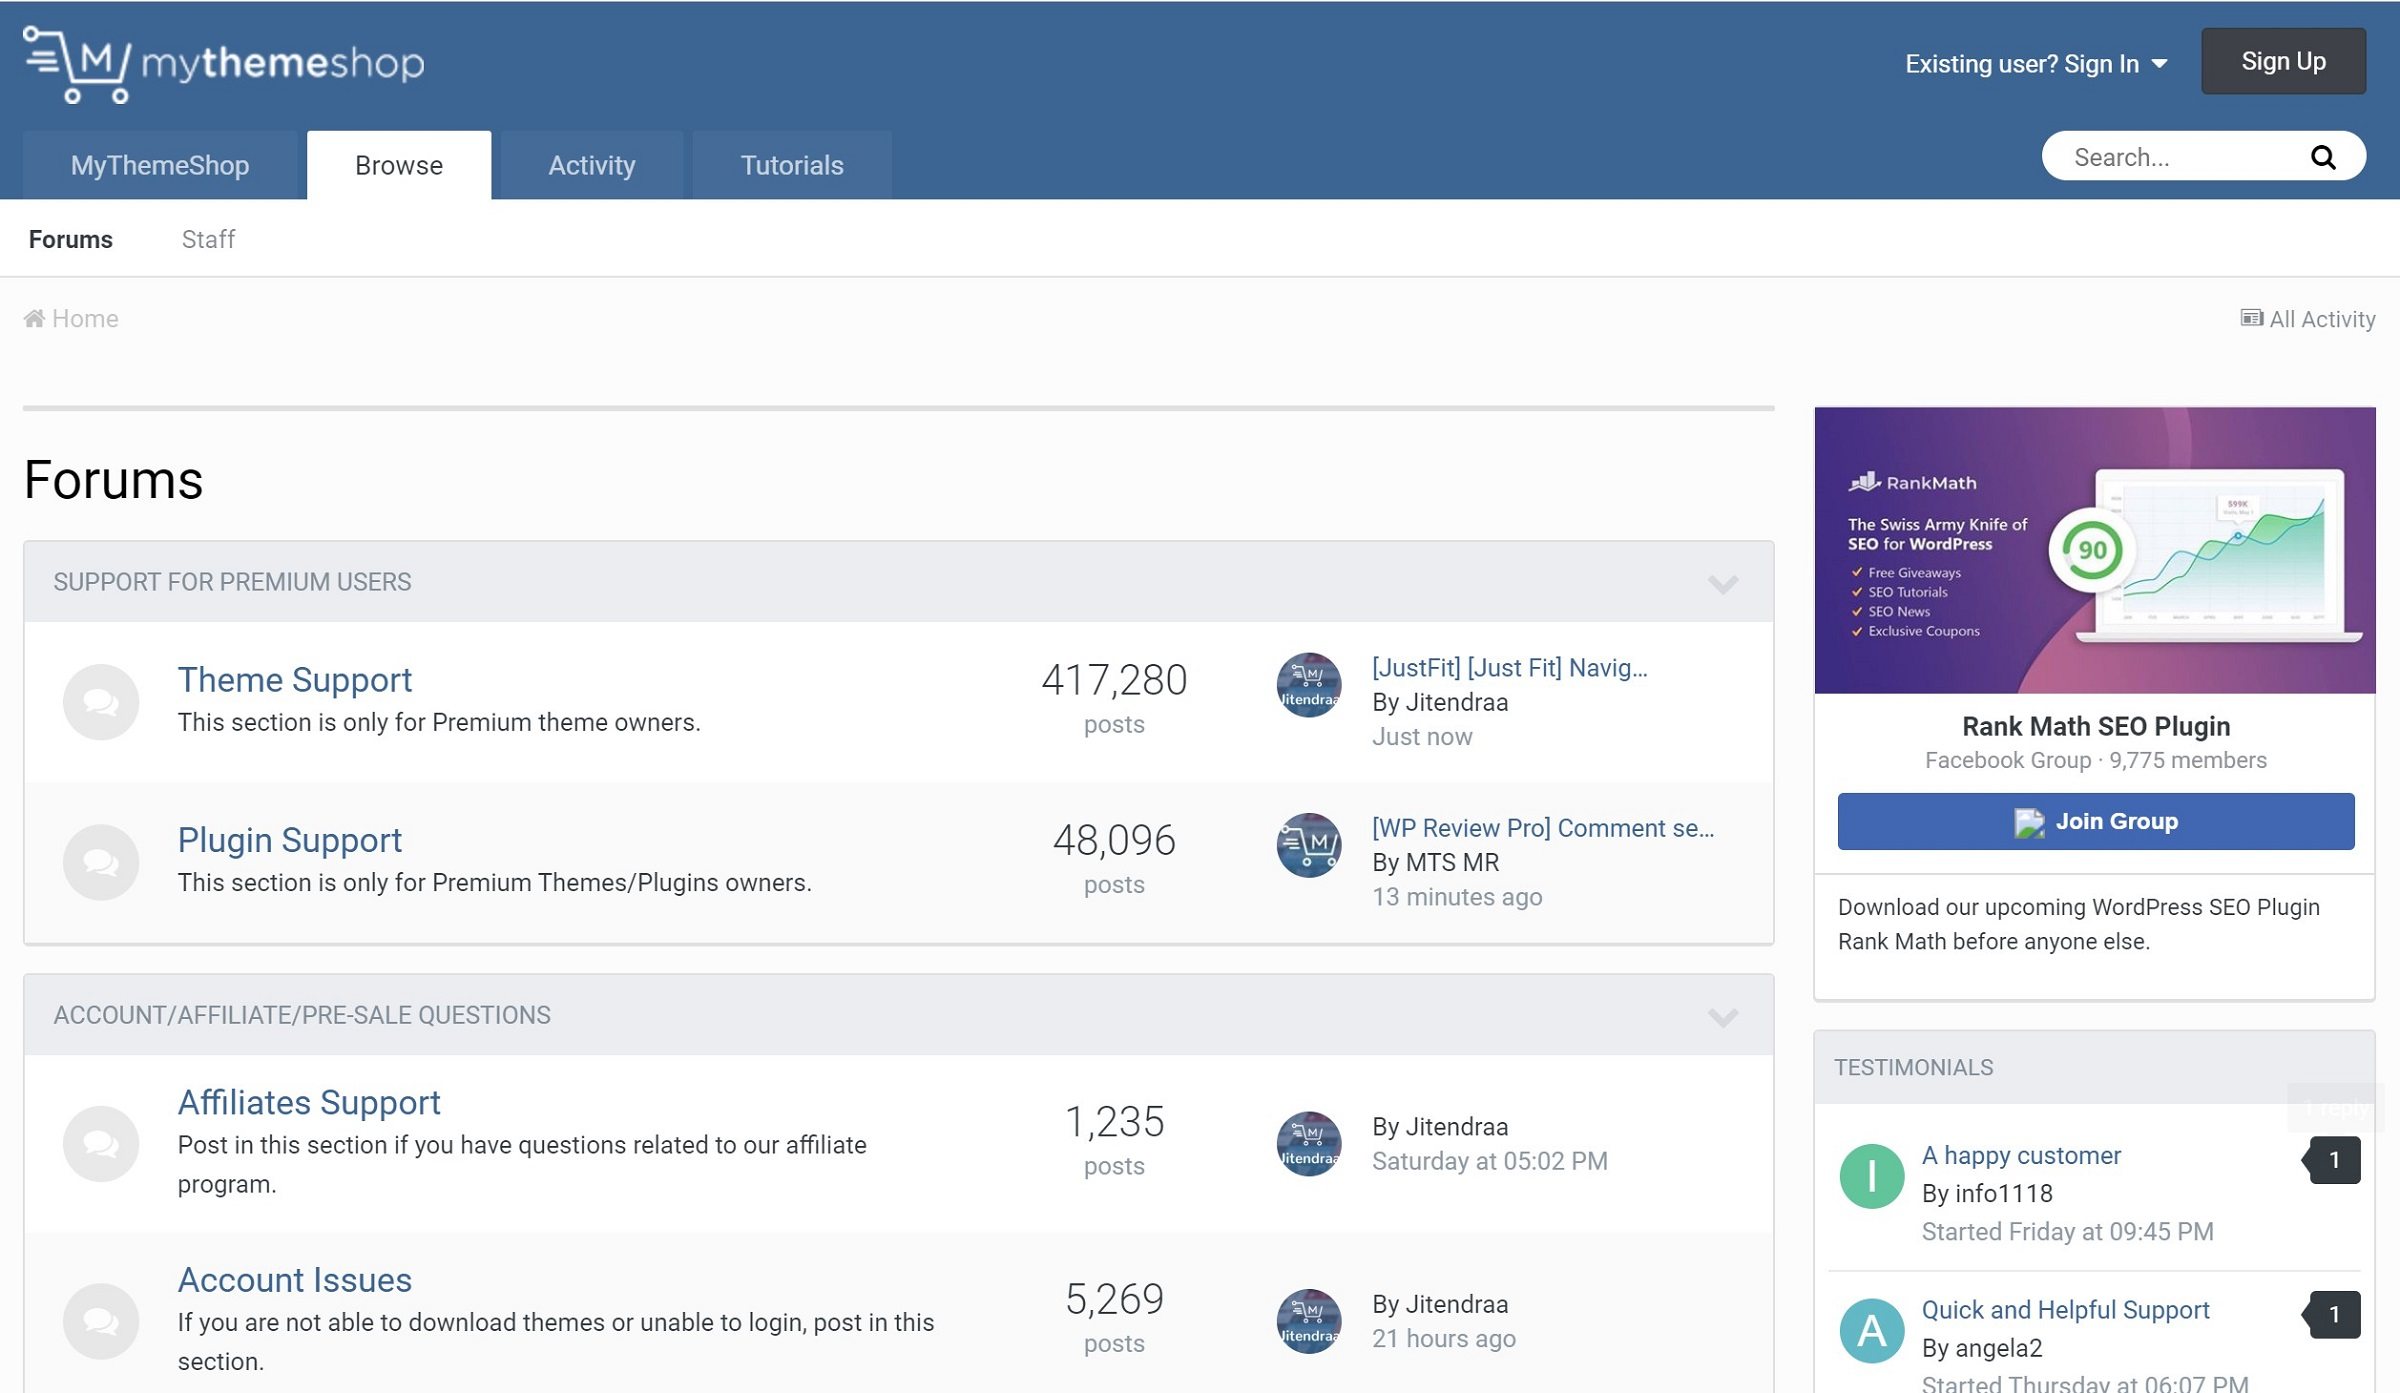Image resolution: width=2400 pixels, height=1393 pixels.
Task: Collapse the Support For Premium Users section
Action: click(1722, 584)
